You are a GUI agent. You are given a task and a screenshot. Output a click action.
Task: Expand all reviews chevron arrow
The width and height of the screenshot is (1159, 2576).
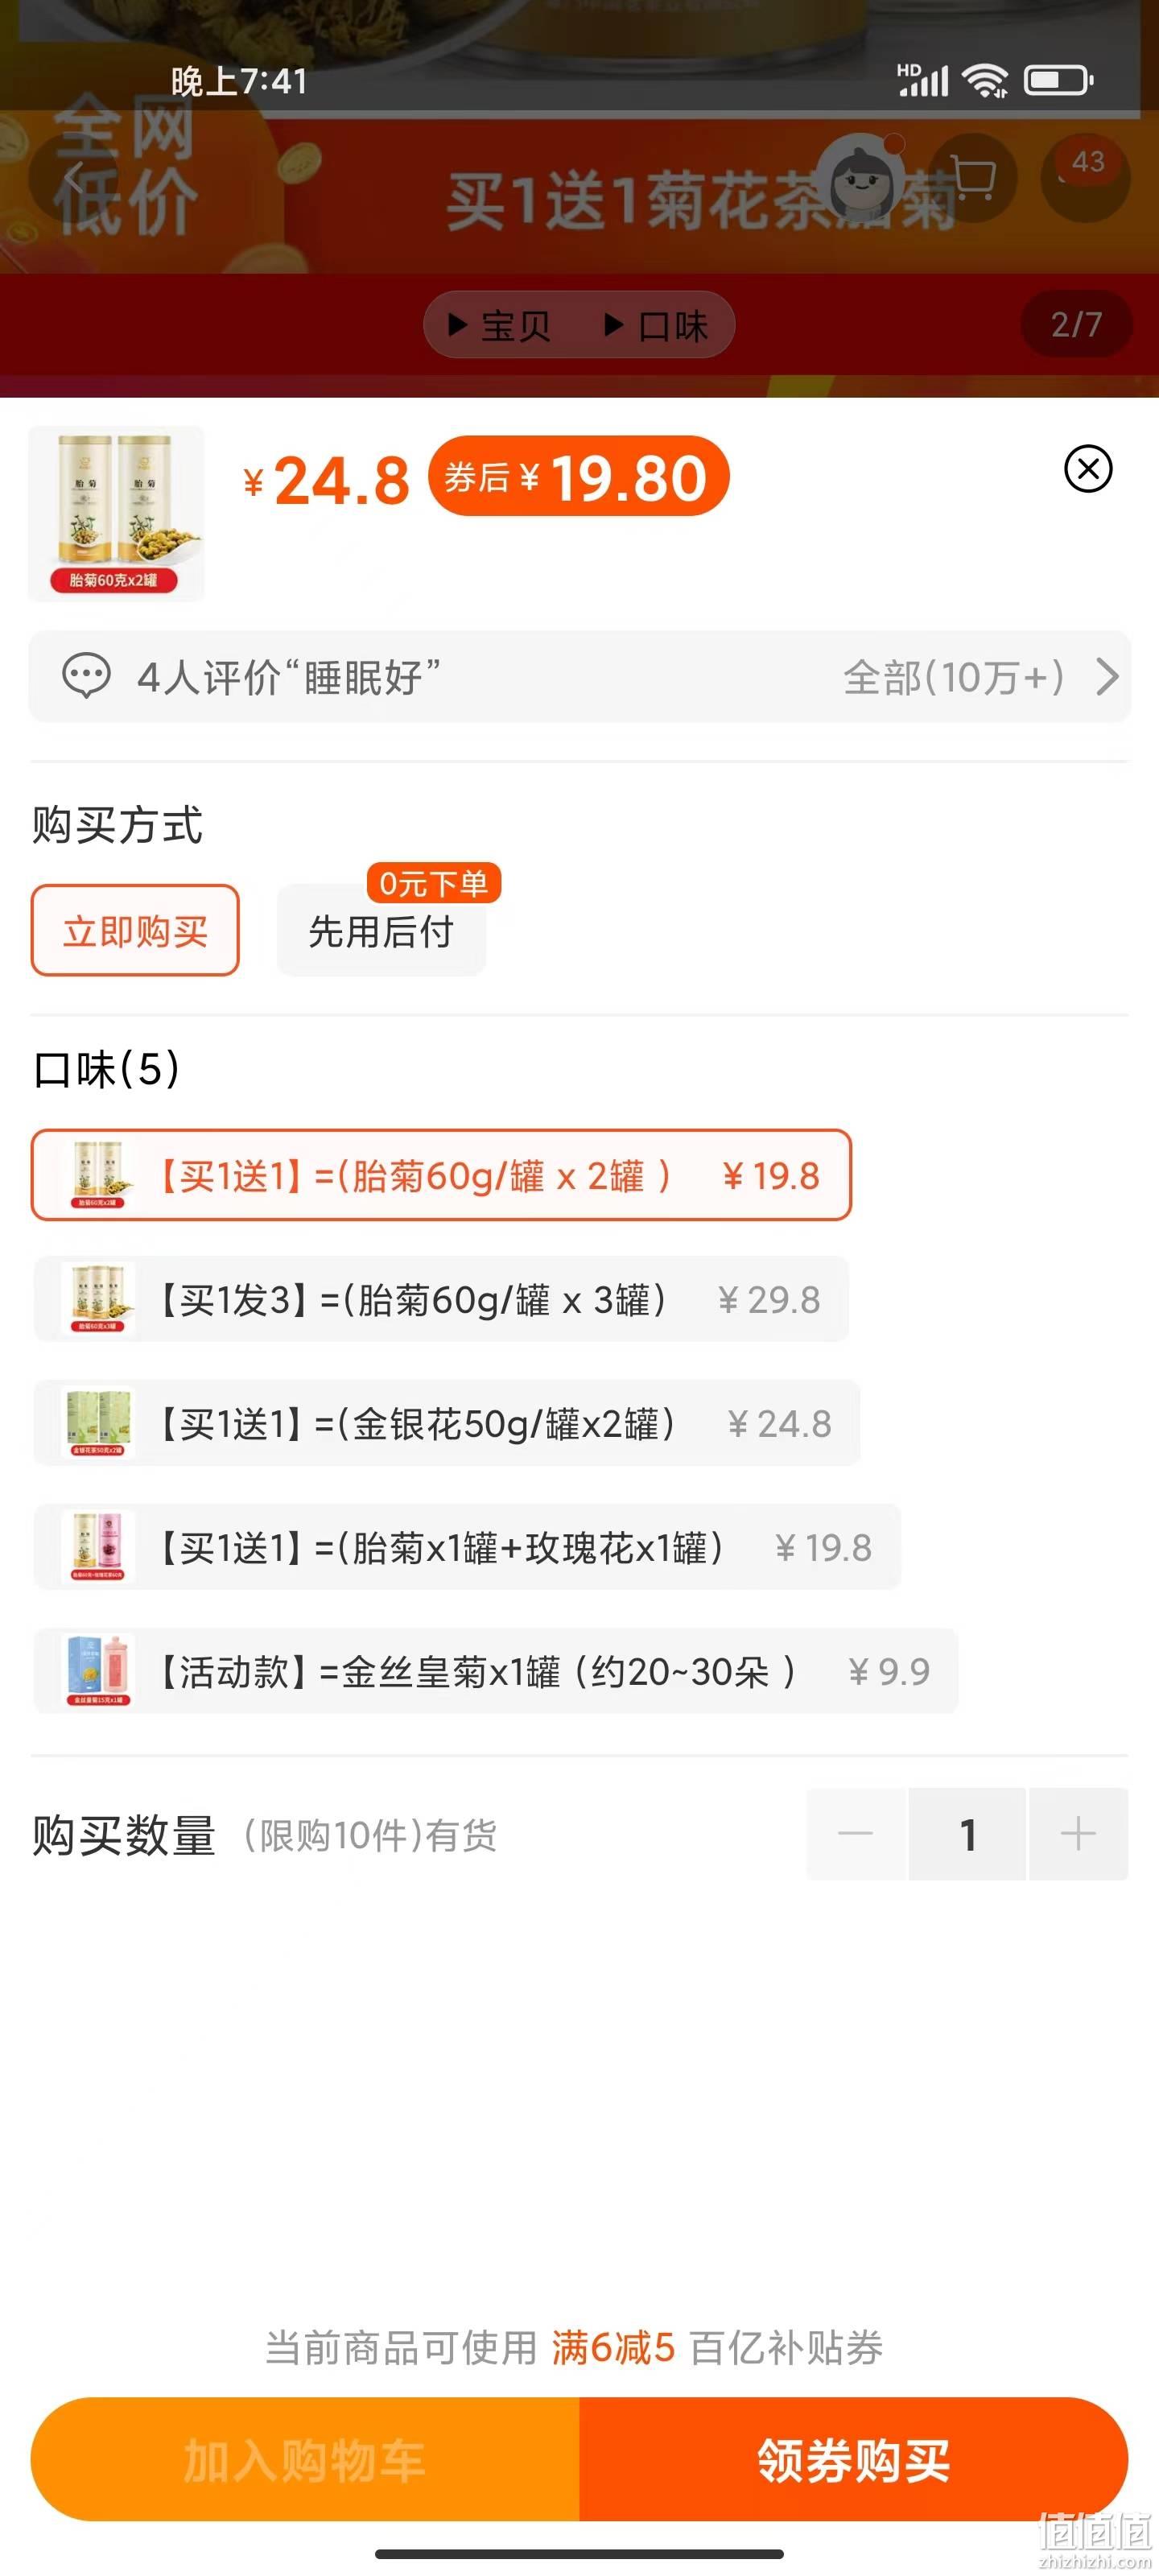point(1107,677)
